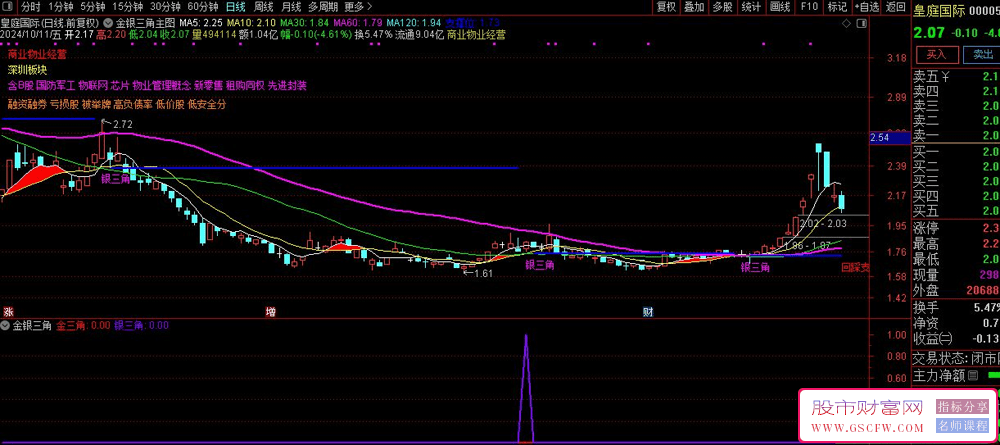Image resolution: width=1000 pixels, height=445 pixels.
Task: Click the 换手 turnover row
Action: click(x=955, y=307)
